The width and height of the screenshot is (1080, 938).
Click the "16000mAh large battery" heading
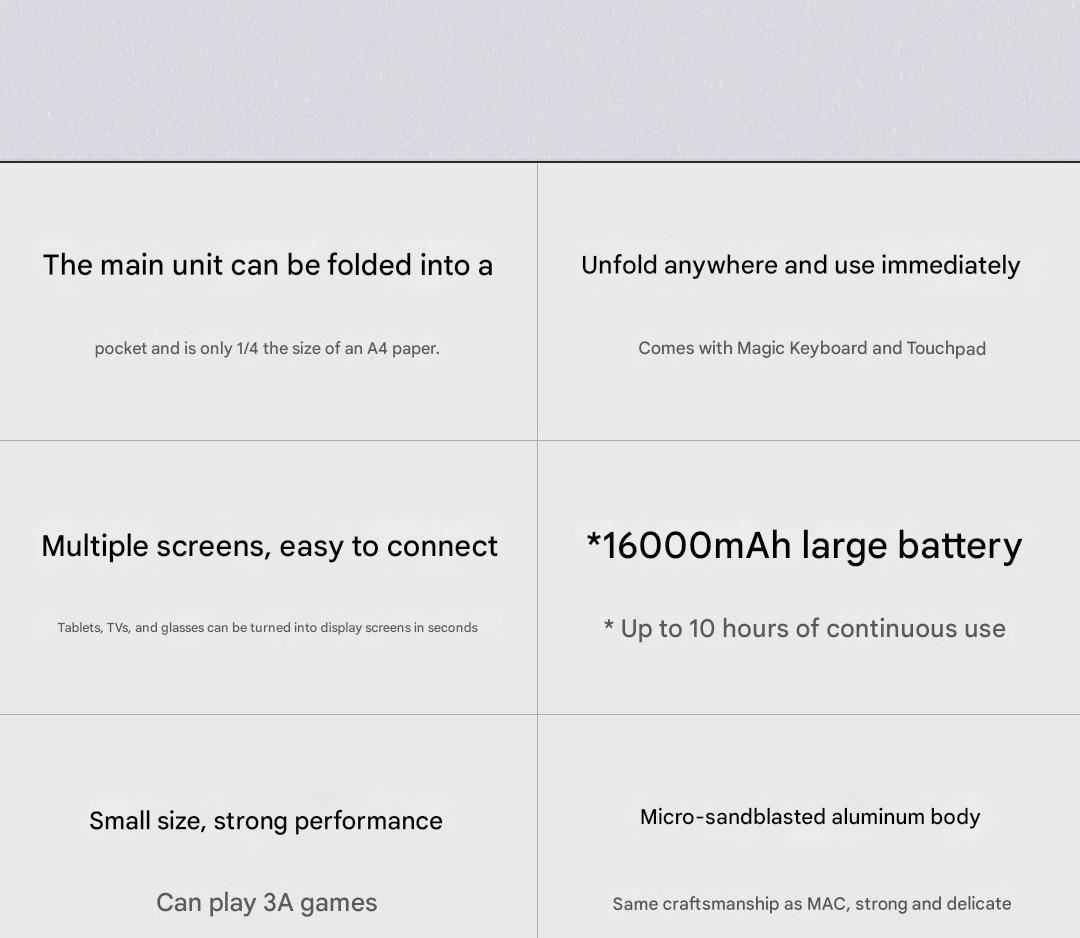point(804,546)
